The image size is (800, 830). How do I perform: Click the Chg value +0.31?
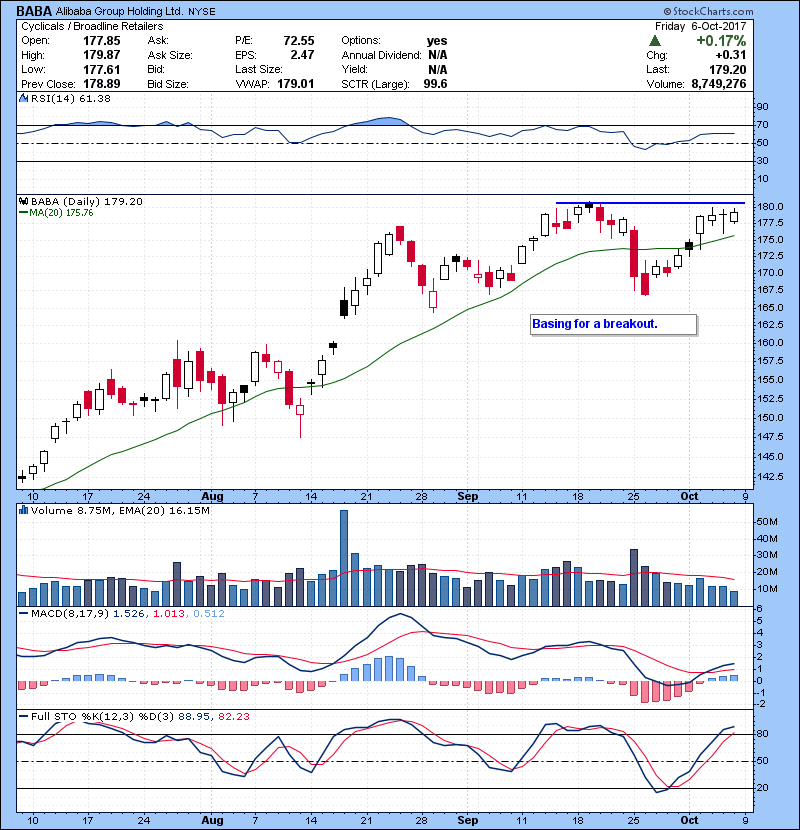(731, 55)
